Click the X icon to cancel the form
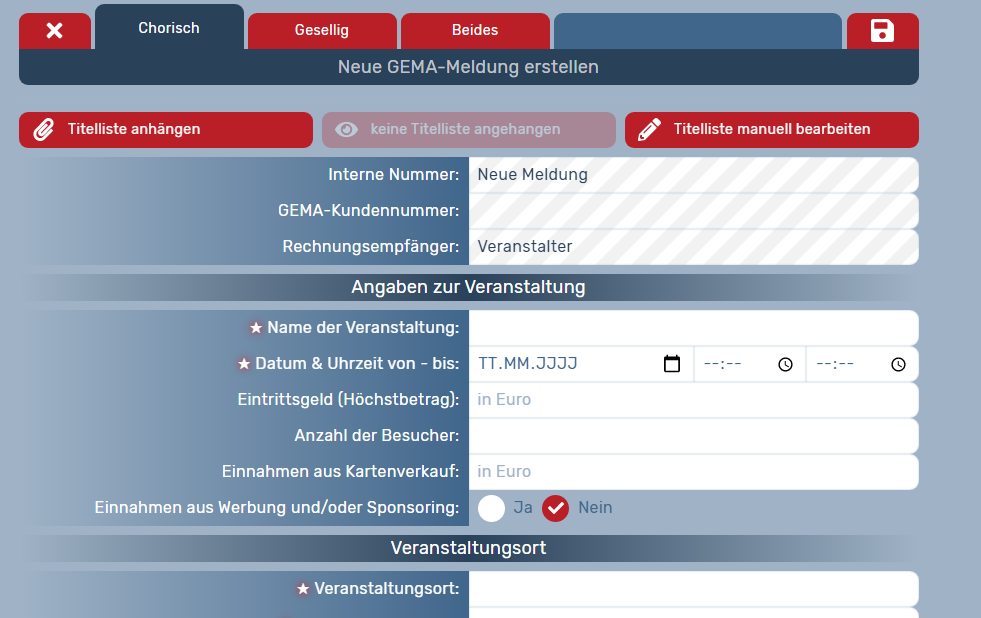The height and width of the screenshot is (618, 981). click(x=55, y=31)
